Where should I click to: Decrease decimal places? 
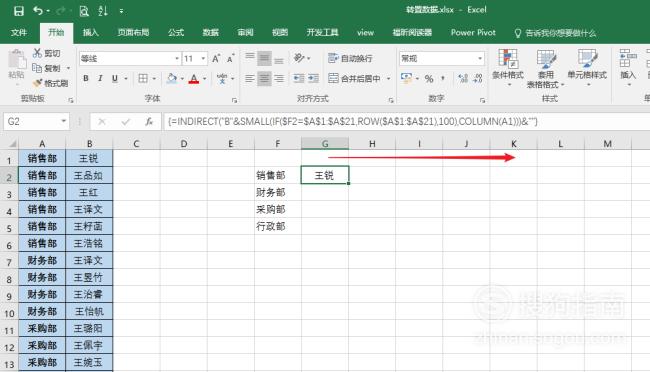[x=478, y=78]
